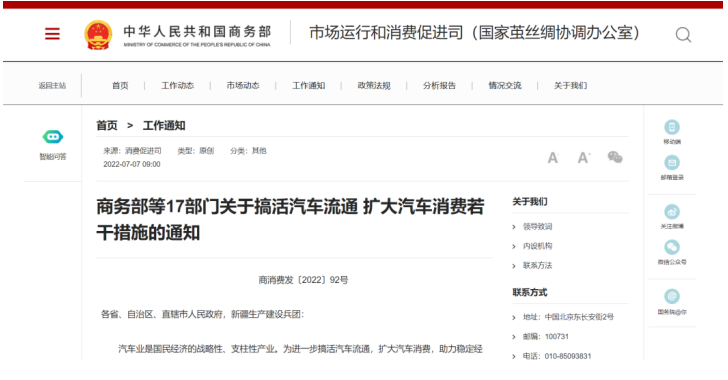Go to 工作动态 nav tab

point(177,85)
